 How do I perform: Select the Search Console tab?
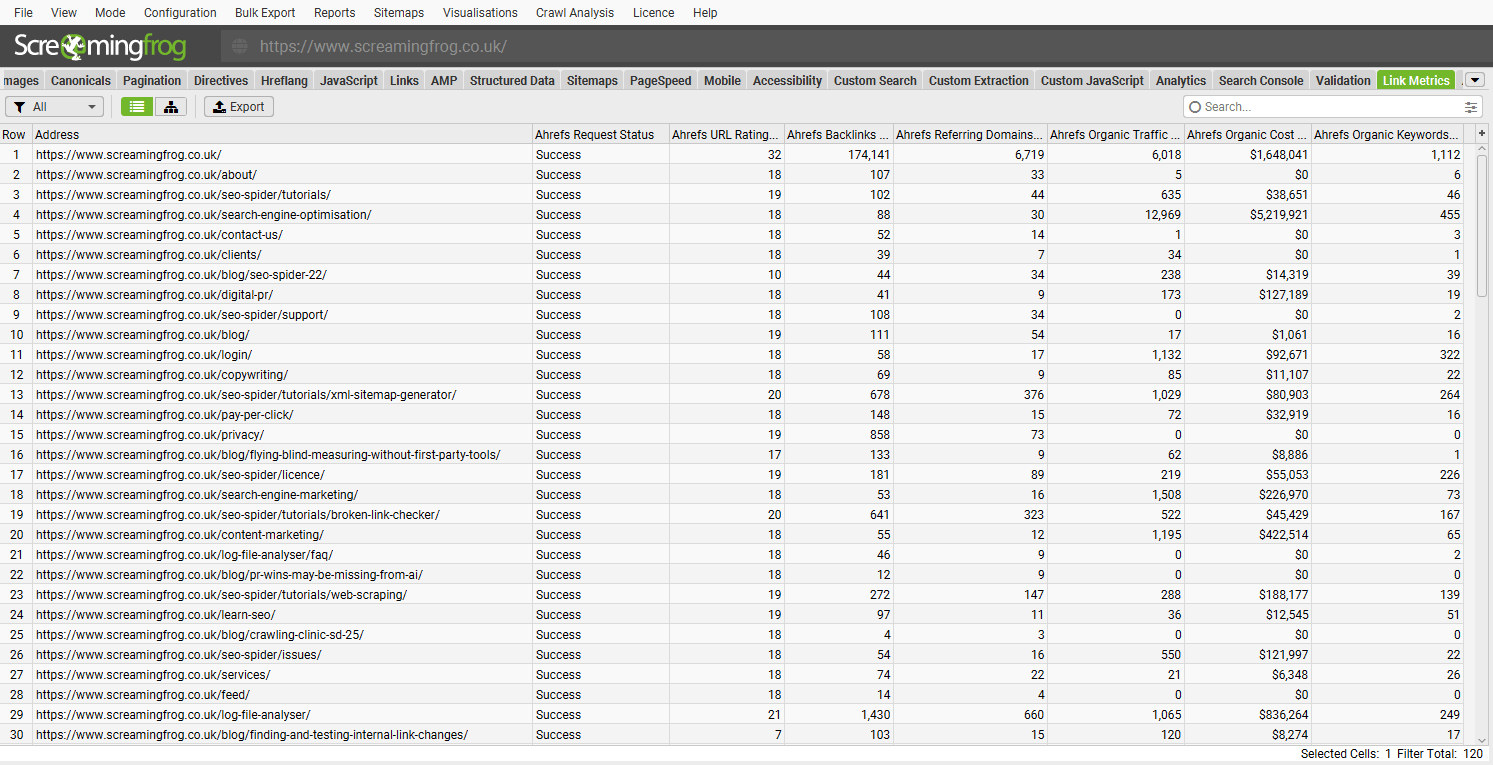[x=1260, y=81]
